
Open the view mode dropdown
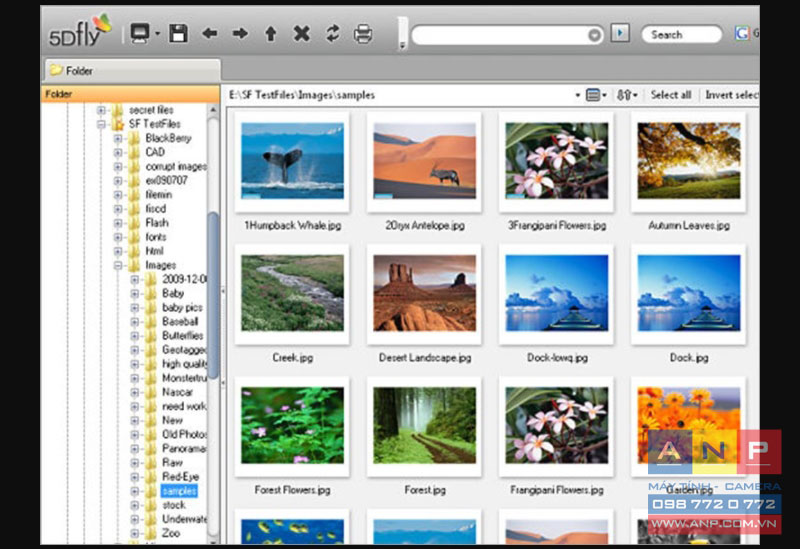596,95
